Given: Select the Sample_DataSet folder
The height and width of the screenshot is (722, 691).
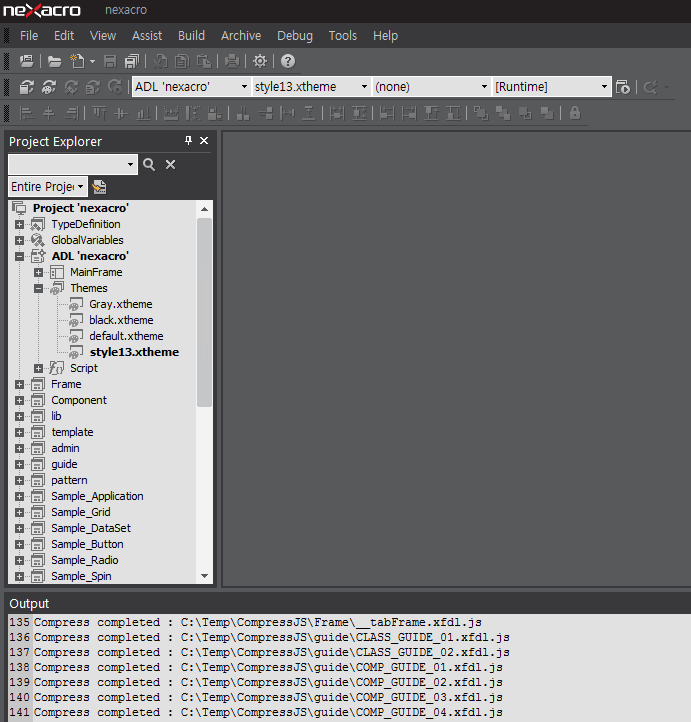Looking at the screenshot, I should pos(91,528).
